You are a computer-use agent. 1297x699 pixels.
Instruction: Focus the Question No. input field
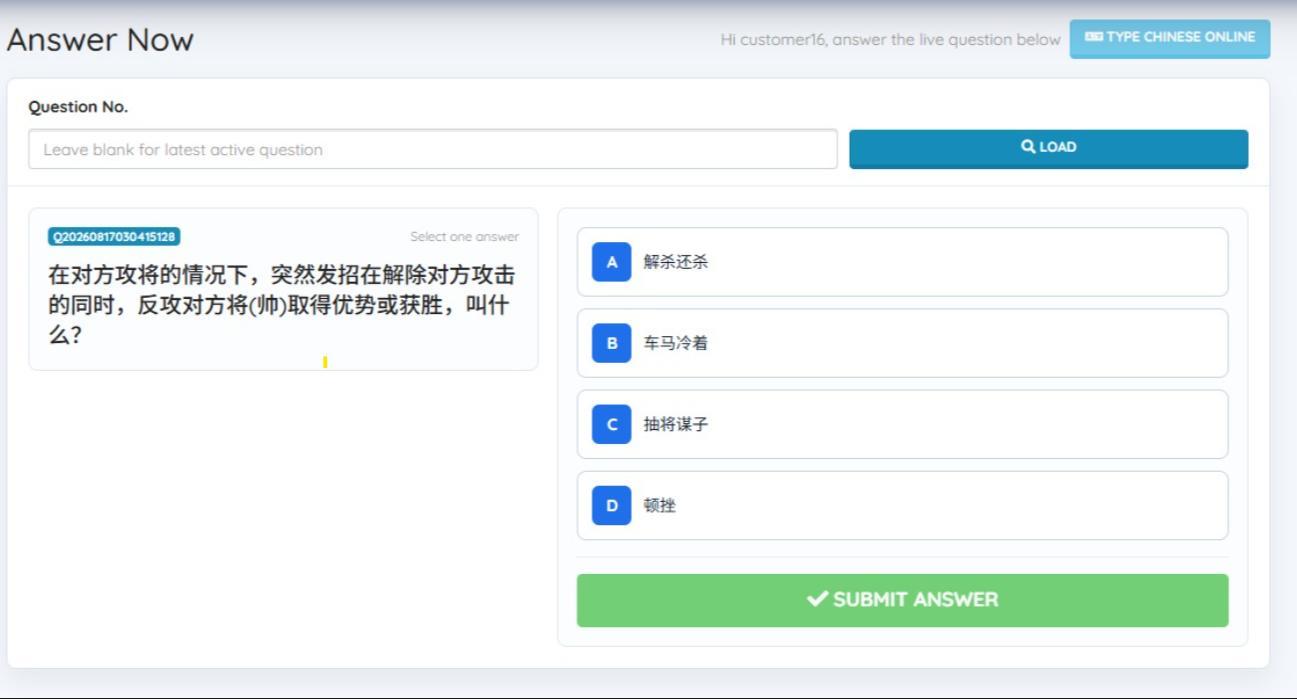tap(433, 150)
